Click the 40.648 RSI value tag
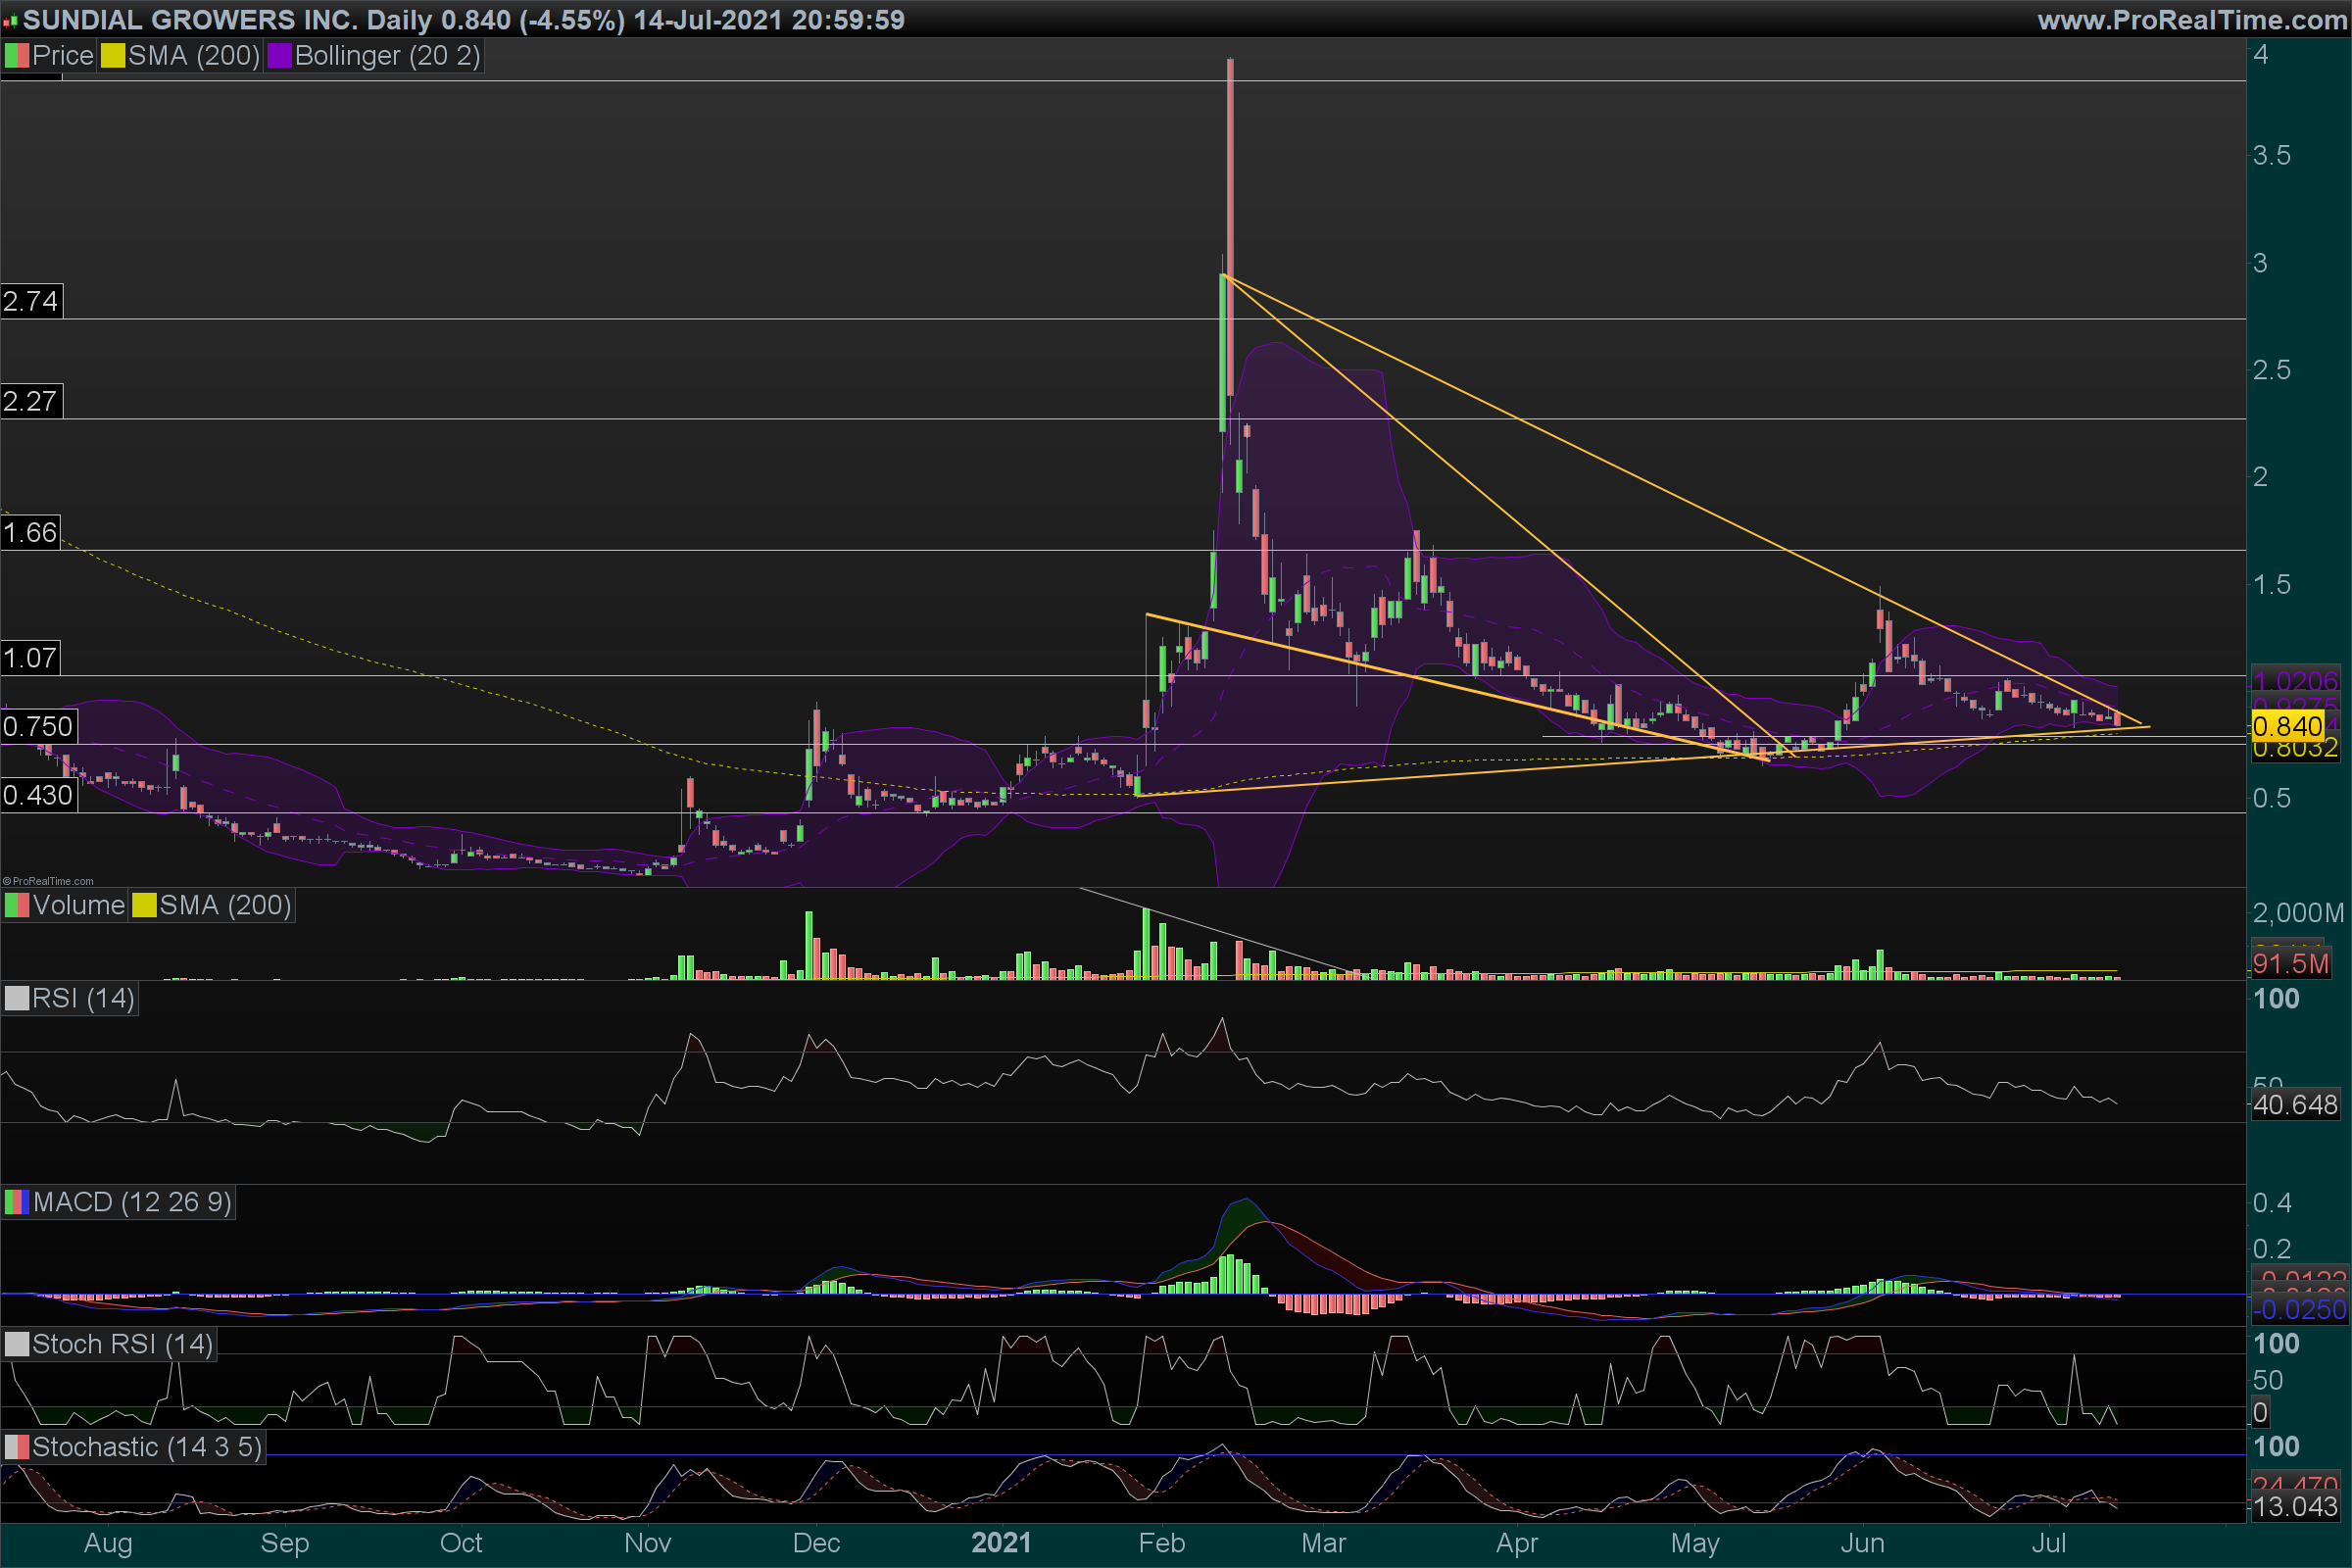The width and height of the screenshot is (2352, 1568). pyautogui.click(x=2294, y=1105)
